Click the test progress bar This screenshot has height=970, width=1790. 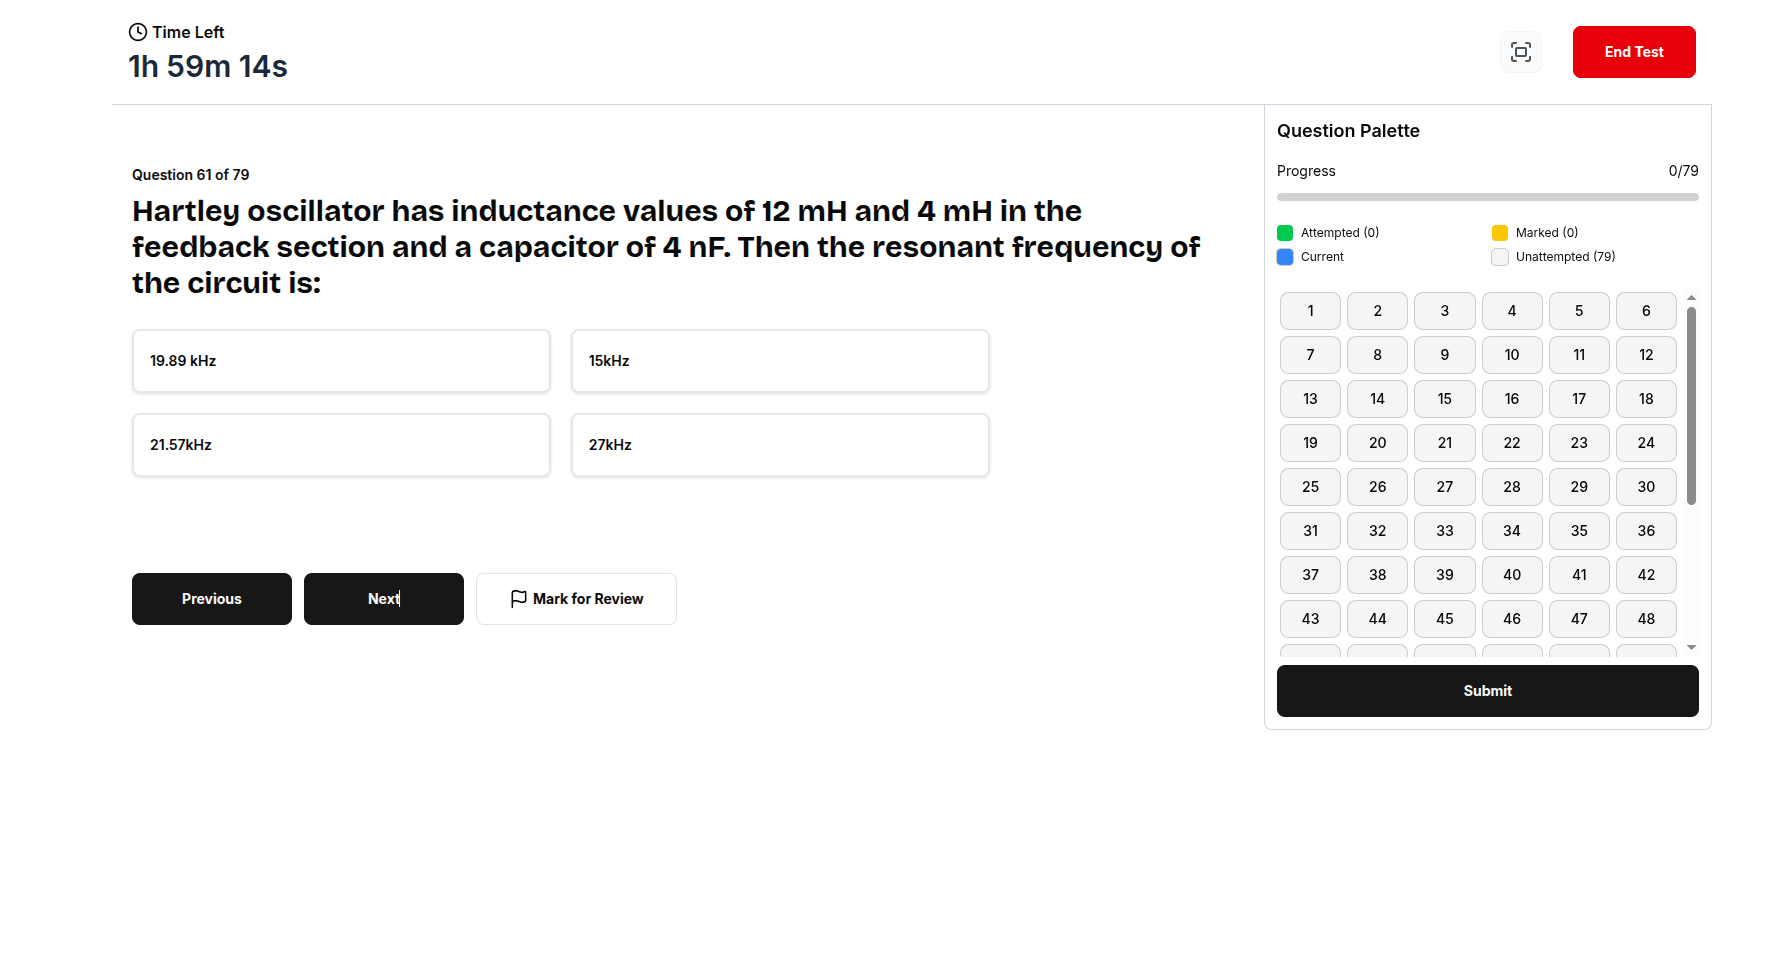(1487, 197)
